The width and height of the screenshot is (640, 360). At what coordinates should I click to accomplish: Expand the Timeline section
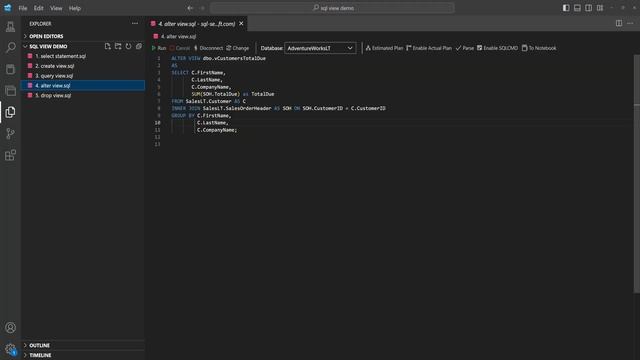(40, 355)
